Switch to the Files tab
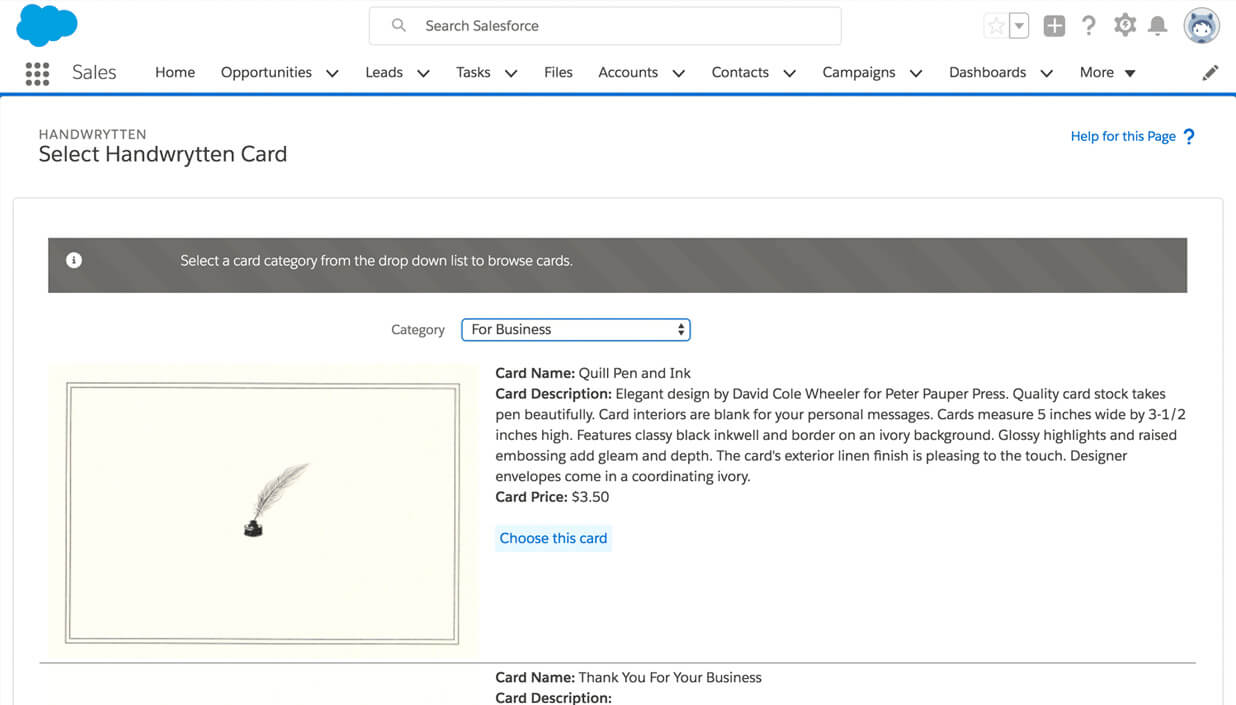The width and height of the screenshot is (1236, 705). (558, 72)
